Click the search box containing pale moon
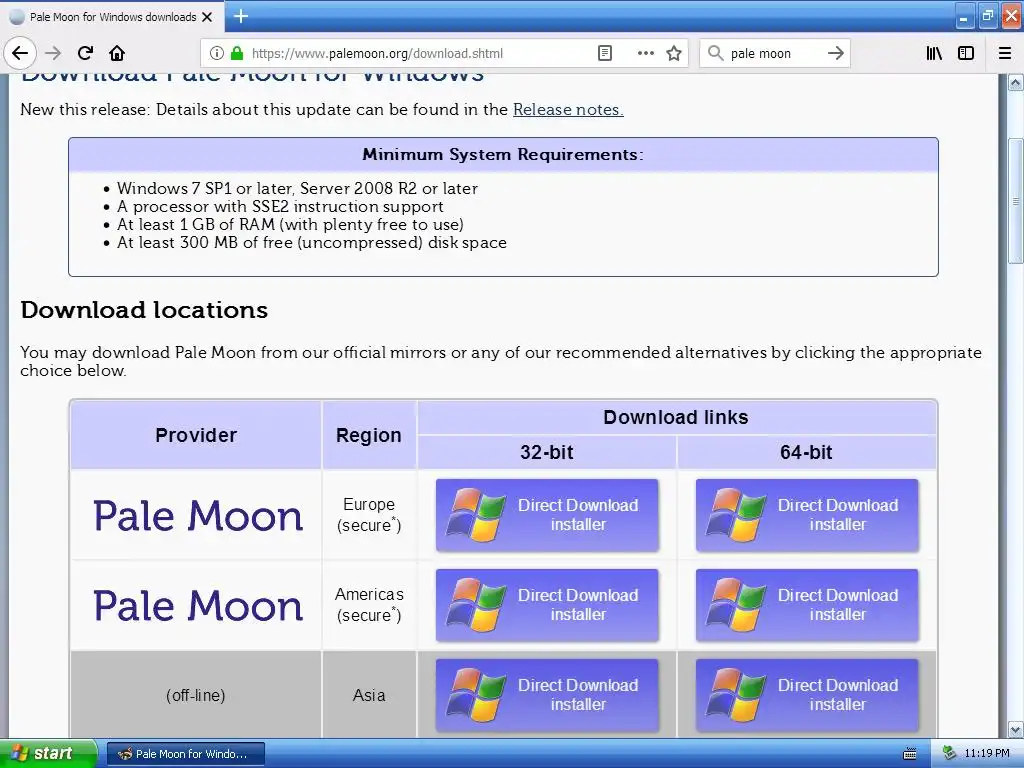 (775, 53)
